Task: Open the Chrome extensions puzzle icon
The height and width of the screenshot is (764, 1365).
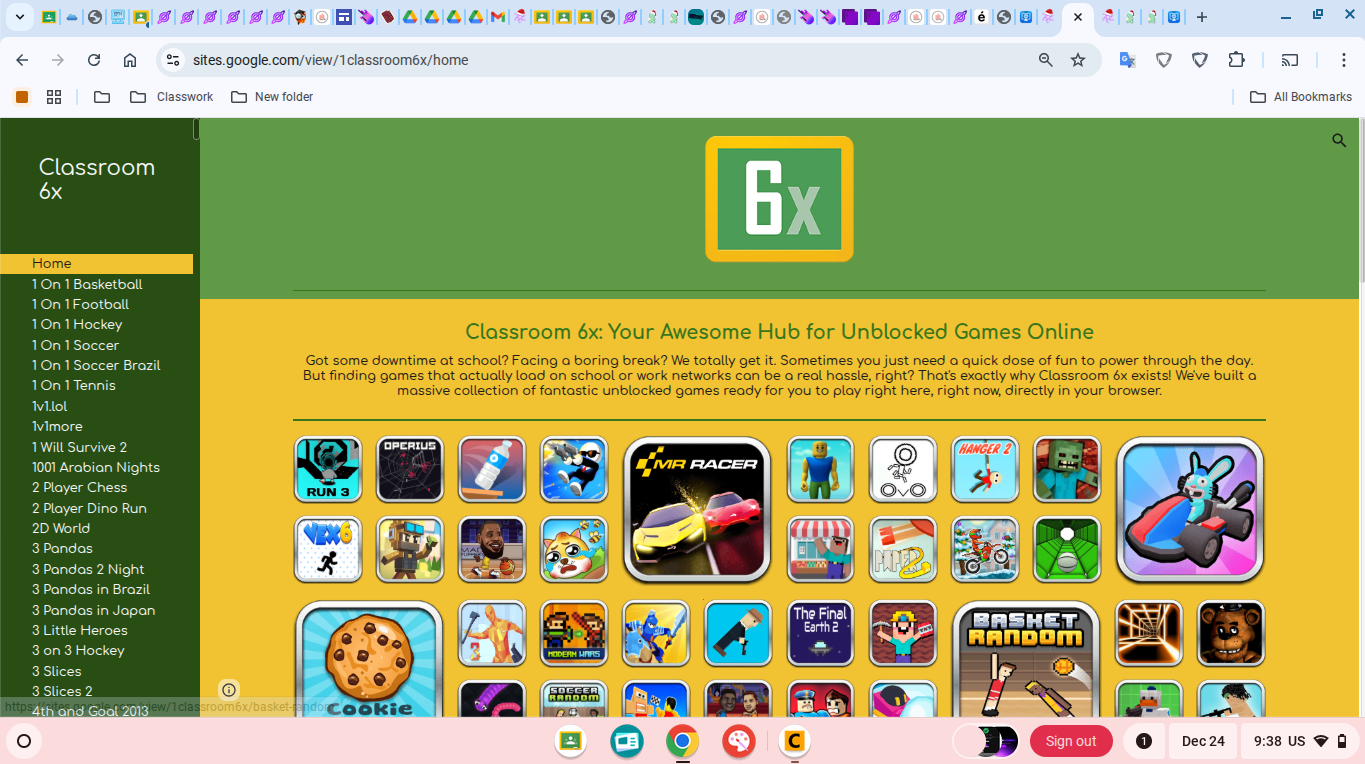Action: (x=1236, y=60)
